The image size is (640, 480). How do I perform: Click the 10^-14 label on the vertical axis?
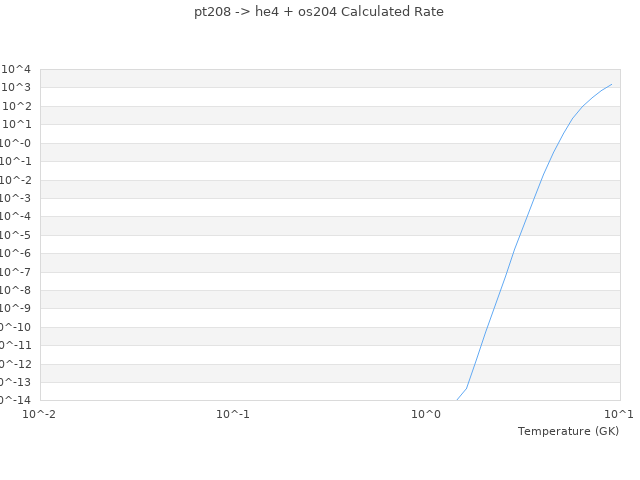(x=13, y=400)
